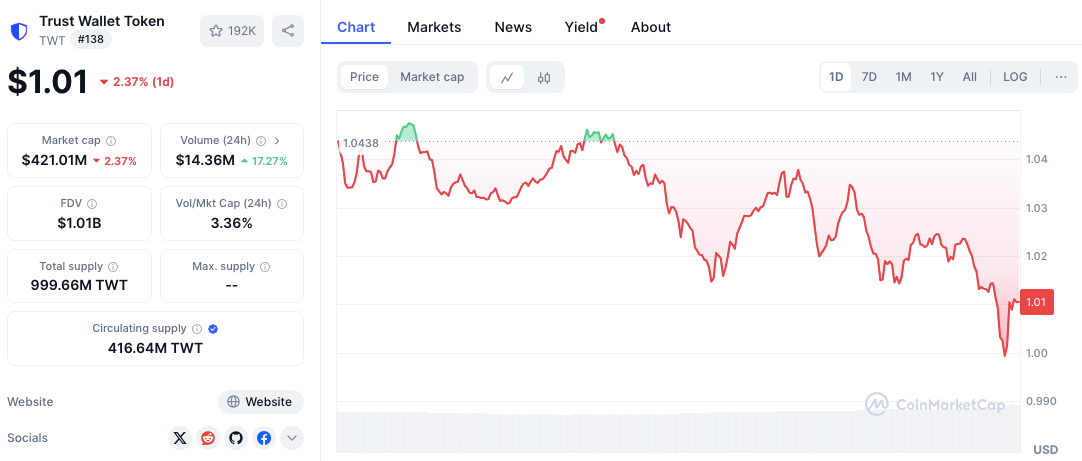Expand Volume (24h) arrow chevron
1082x461 pixels.
277,141
